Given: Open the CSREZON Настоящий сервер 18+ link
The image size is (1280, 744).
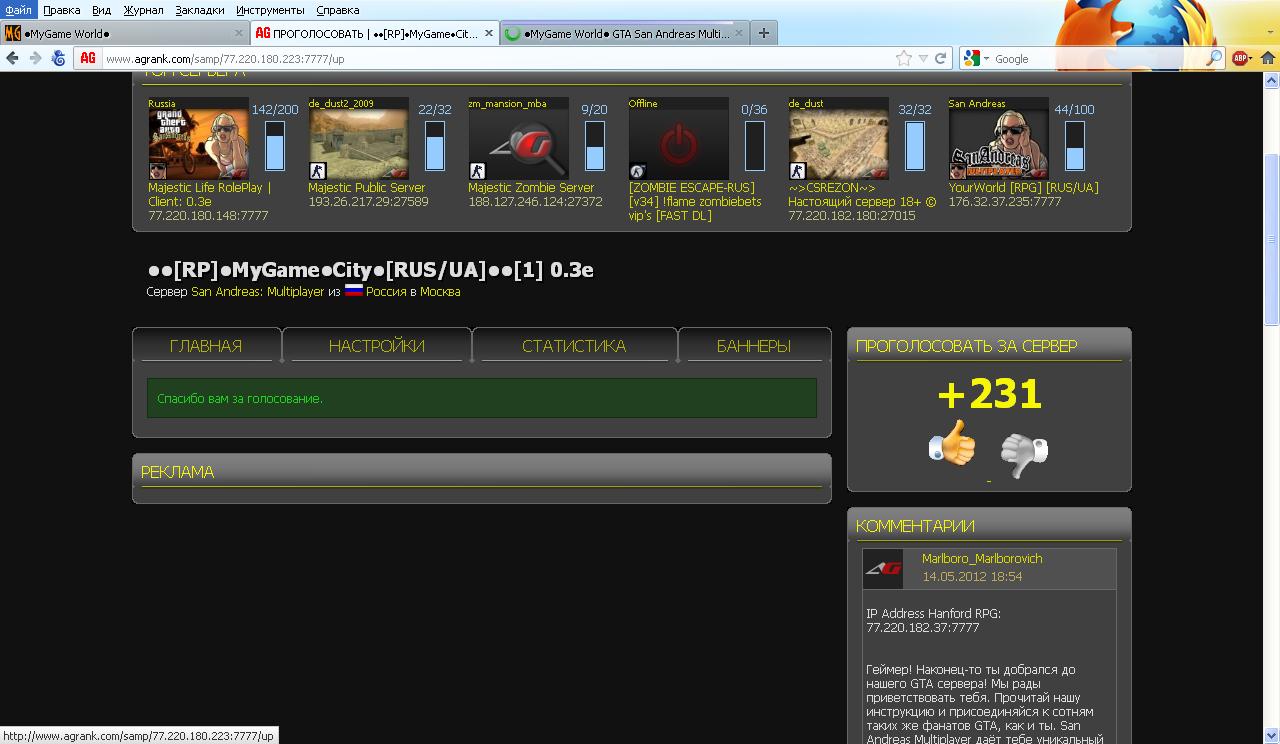Looking at the screenshot, I should [x=861, y=194].
